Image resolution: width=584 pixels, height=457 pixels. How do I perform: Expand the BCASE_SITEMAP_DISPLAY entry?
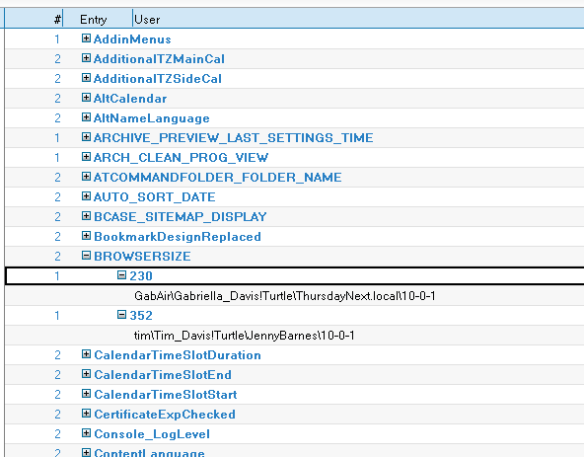(x=86, y=216)
